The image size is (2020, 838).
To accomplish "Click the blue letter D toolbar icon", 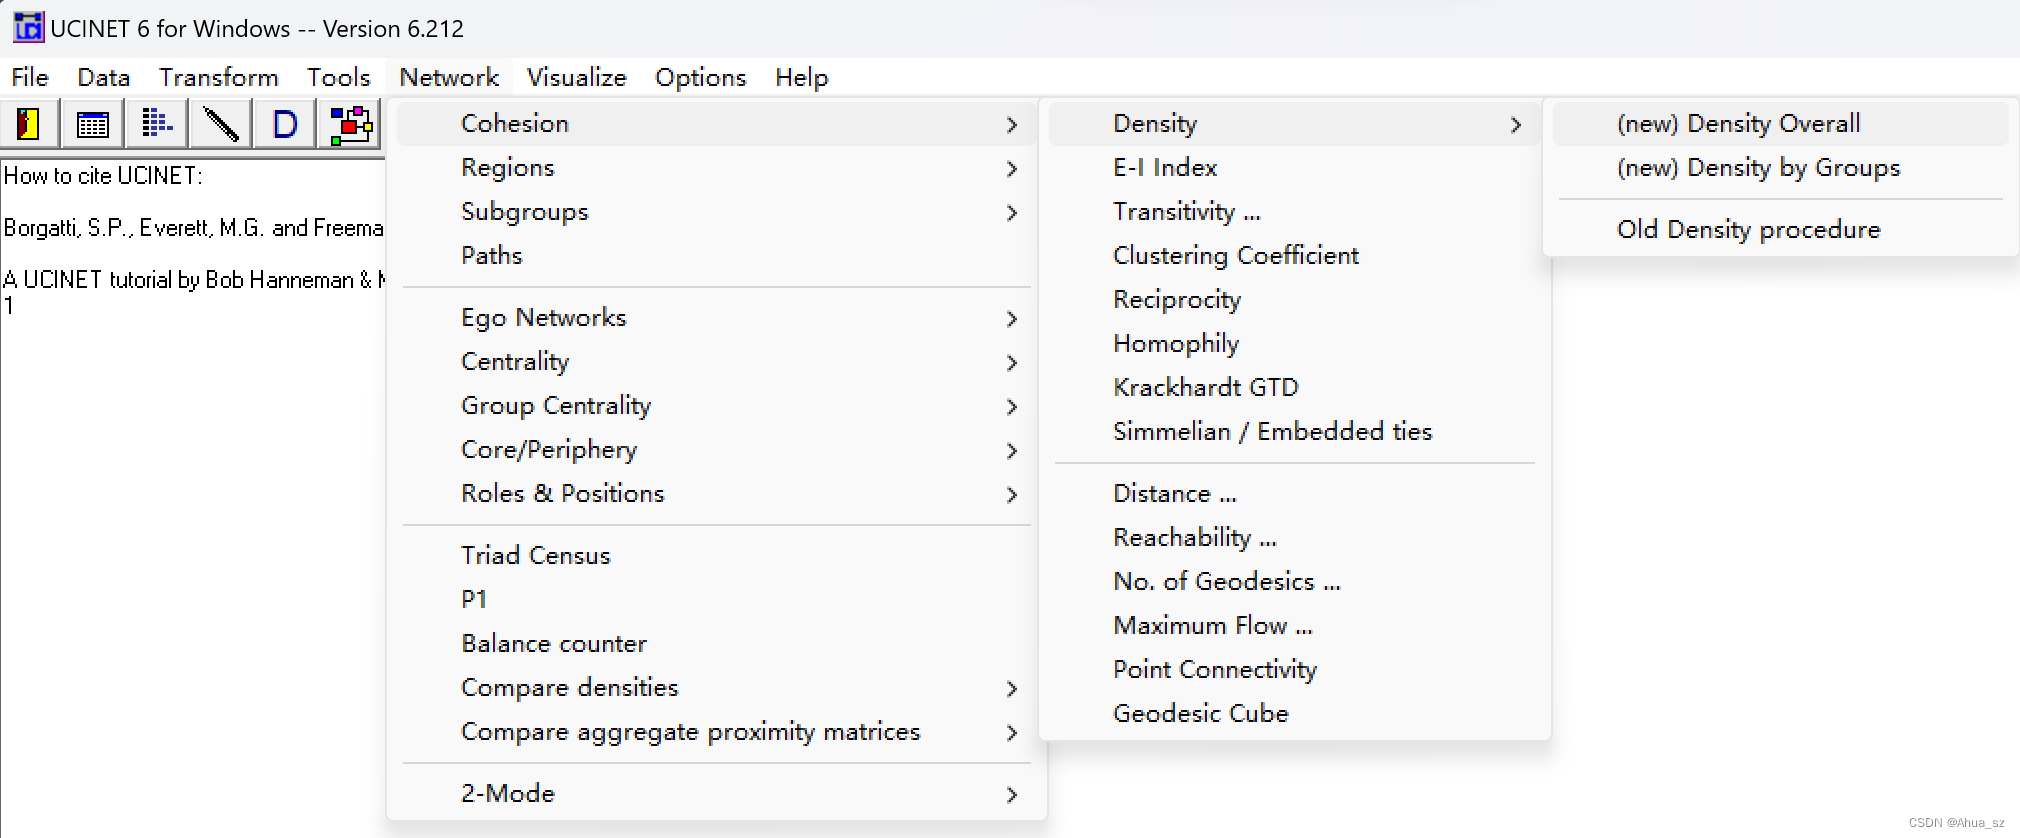I will click(x=285, y=125).
